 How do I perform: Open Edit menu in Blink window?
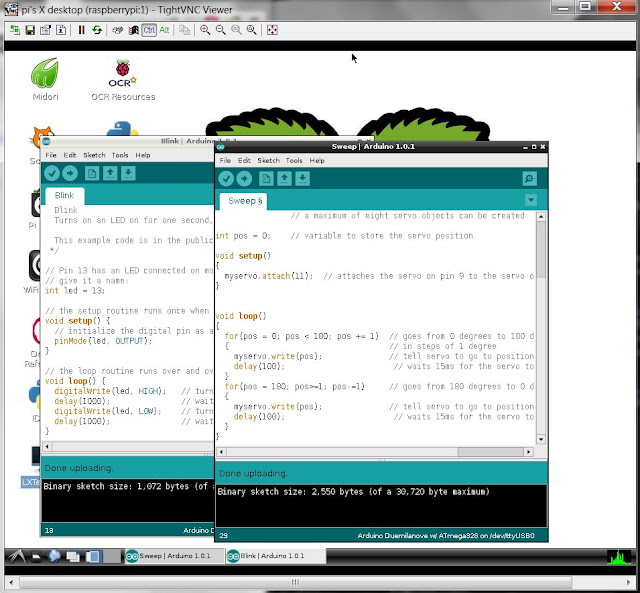pyautogui.click(x=70, y=155)
